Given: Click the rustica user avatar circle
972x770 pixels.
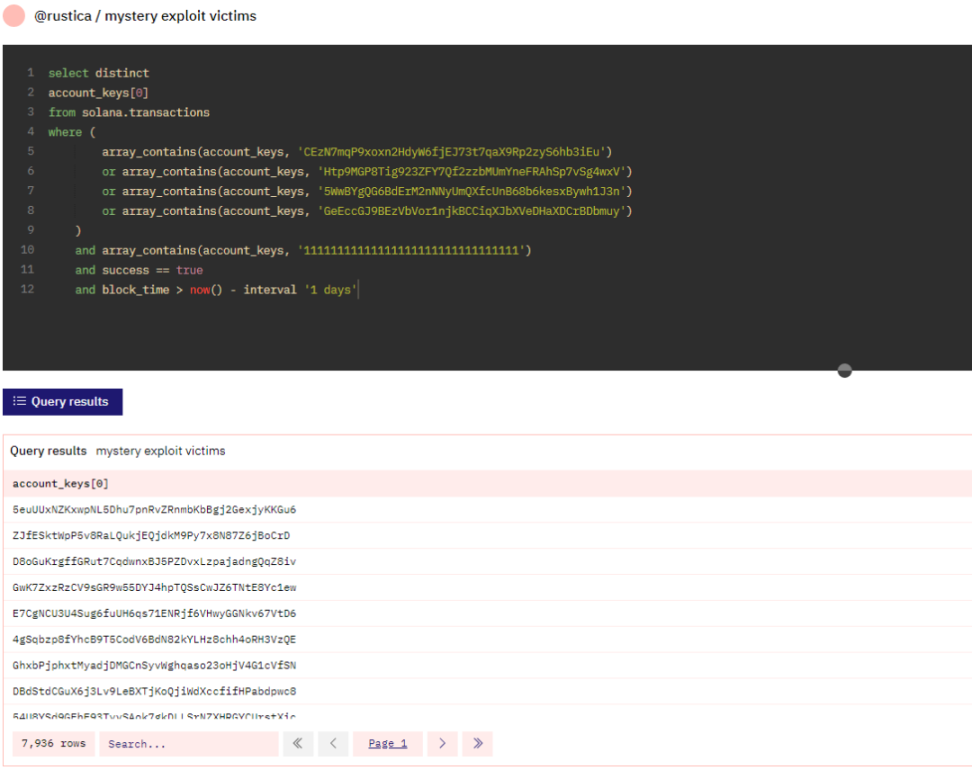Looking at the screenshot, I should (14, 16).
